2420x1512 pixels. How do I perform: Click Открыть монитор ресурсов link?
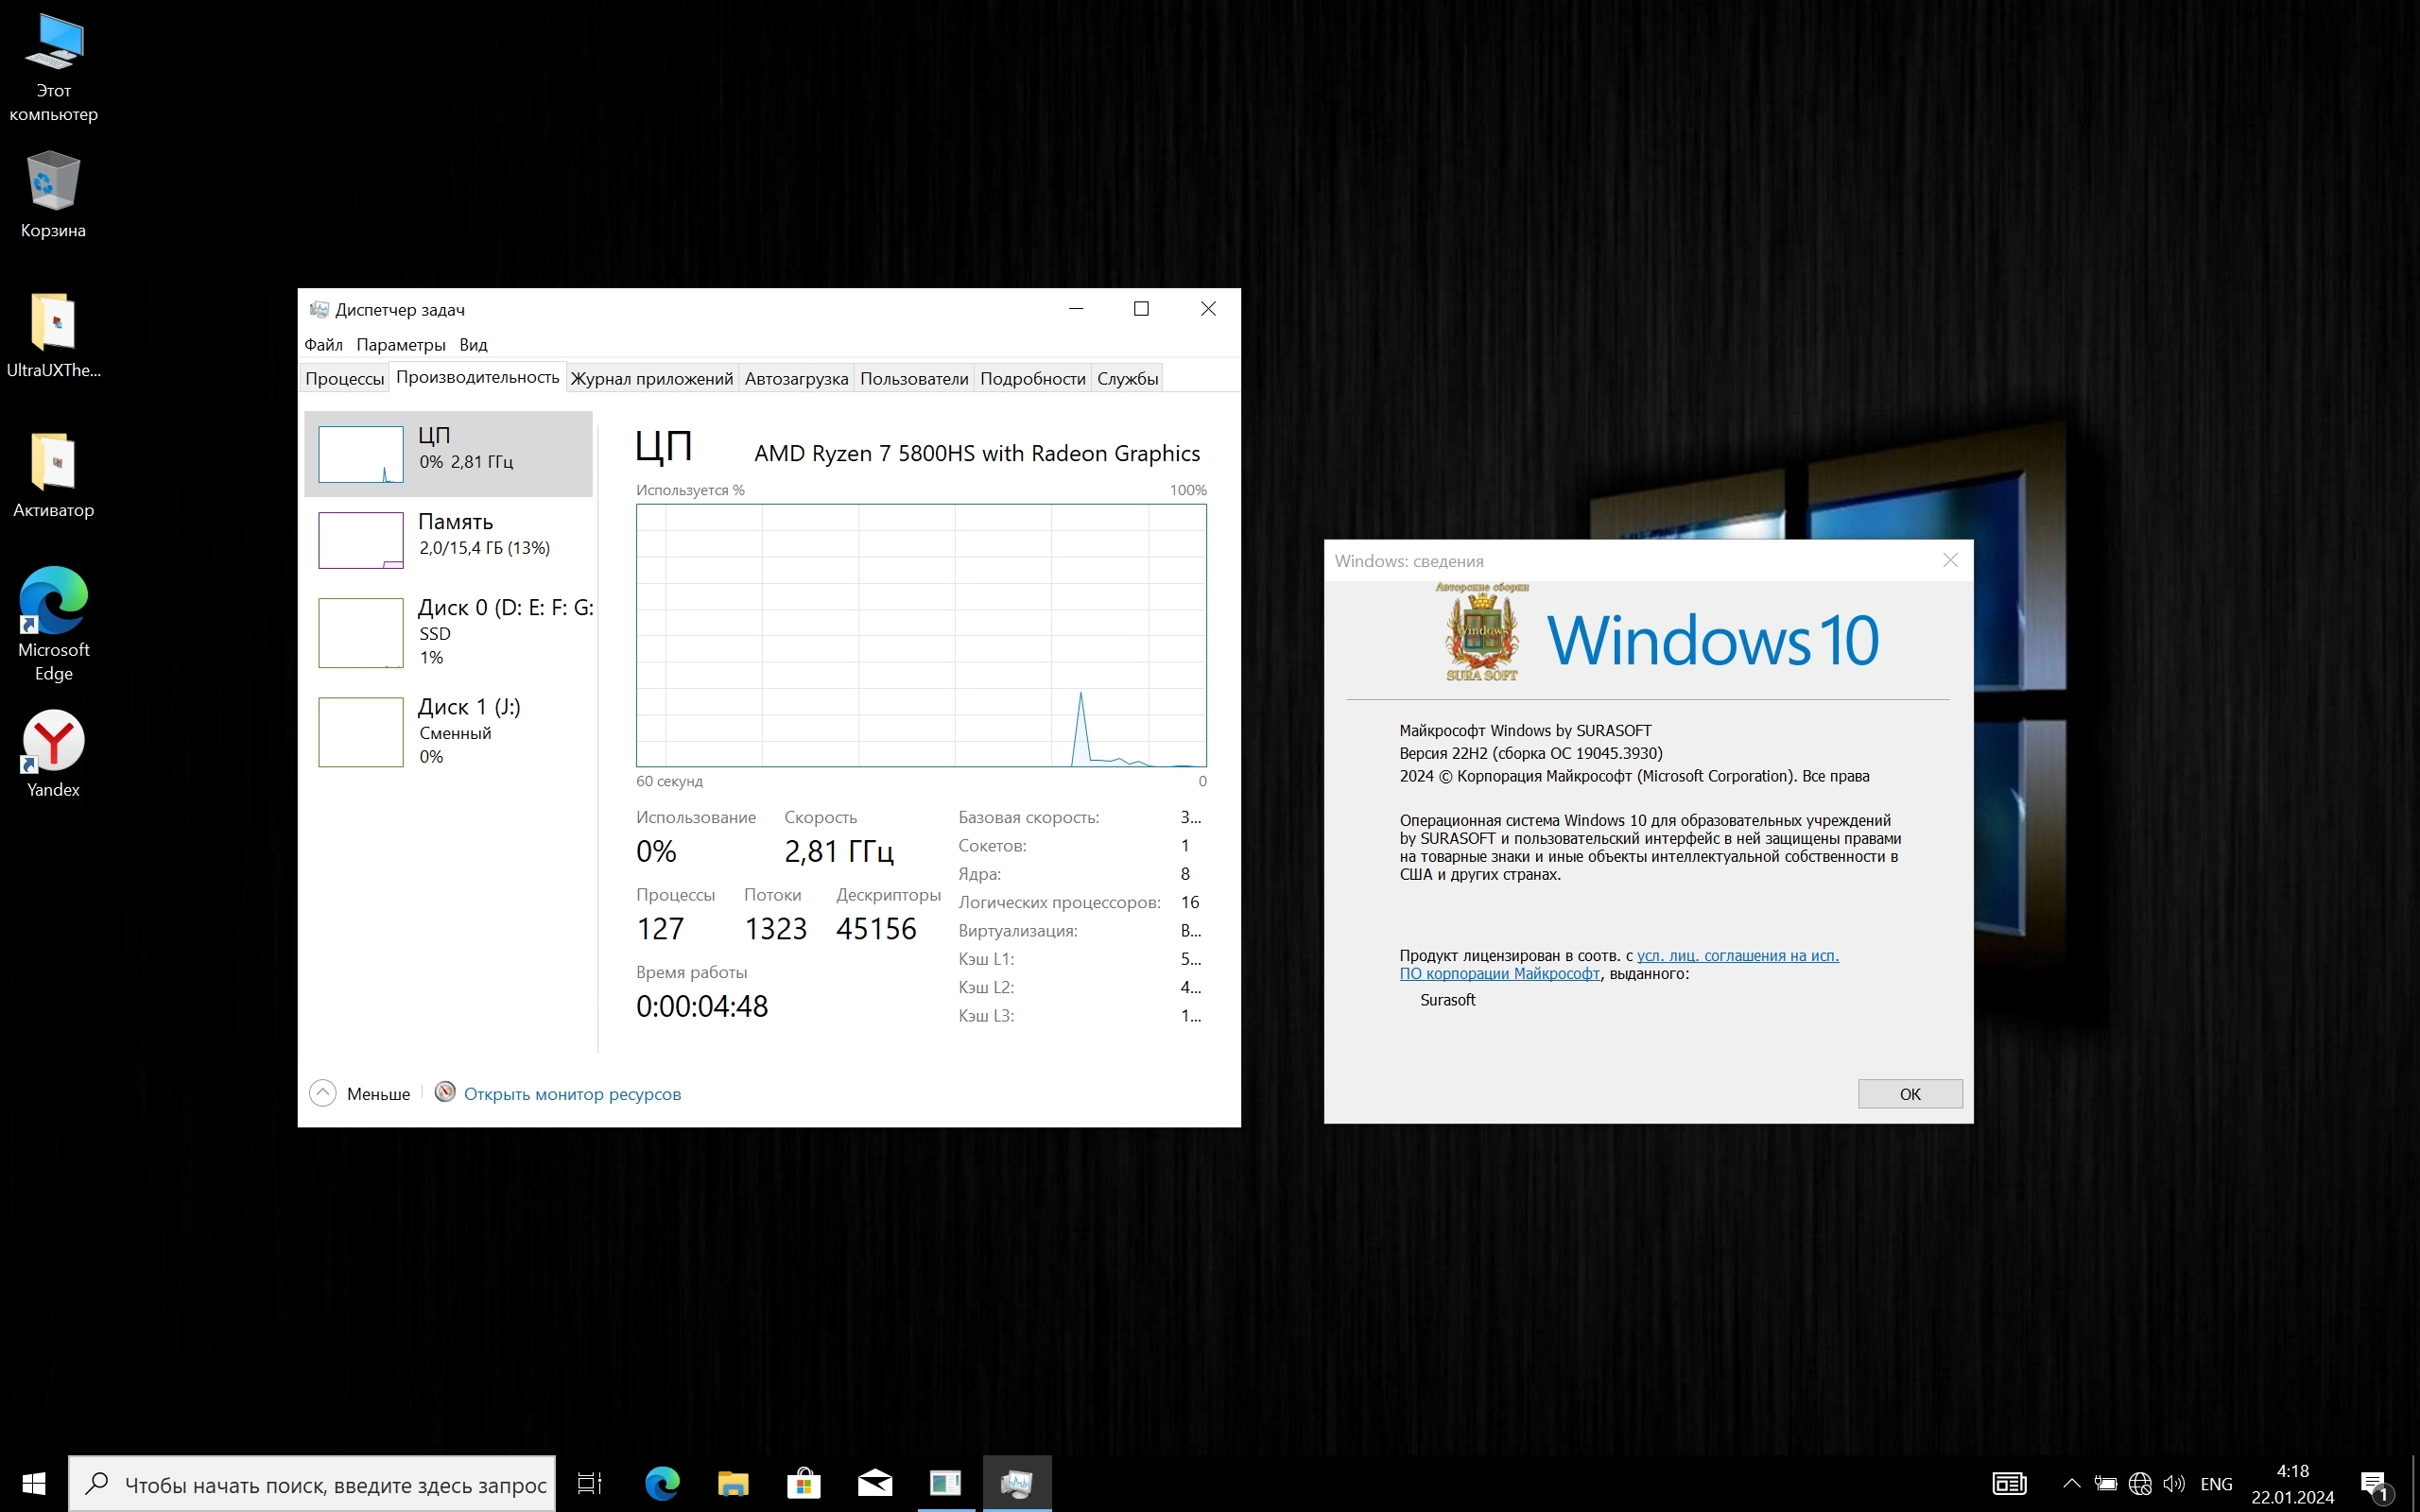572,1094
